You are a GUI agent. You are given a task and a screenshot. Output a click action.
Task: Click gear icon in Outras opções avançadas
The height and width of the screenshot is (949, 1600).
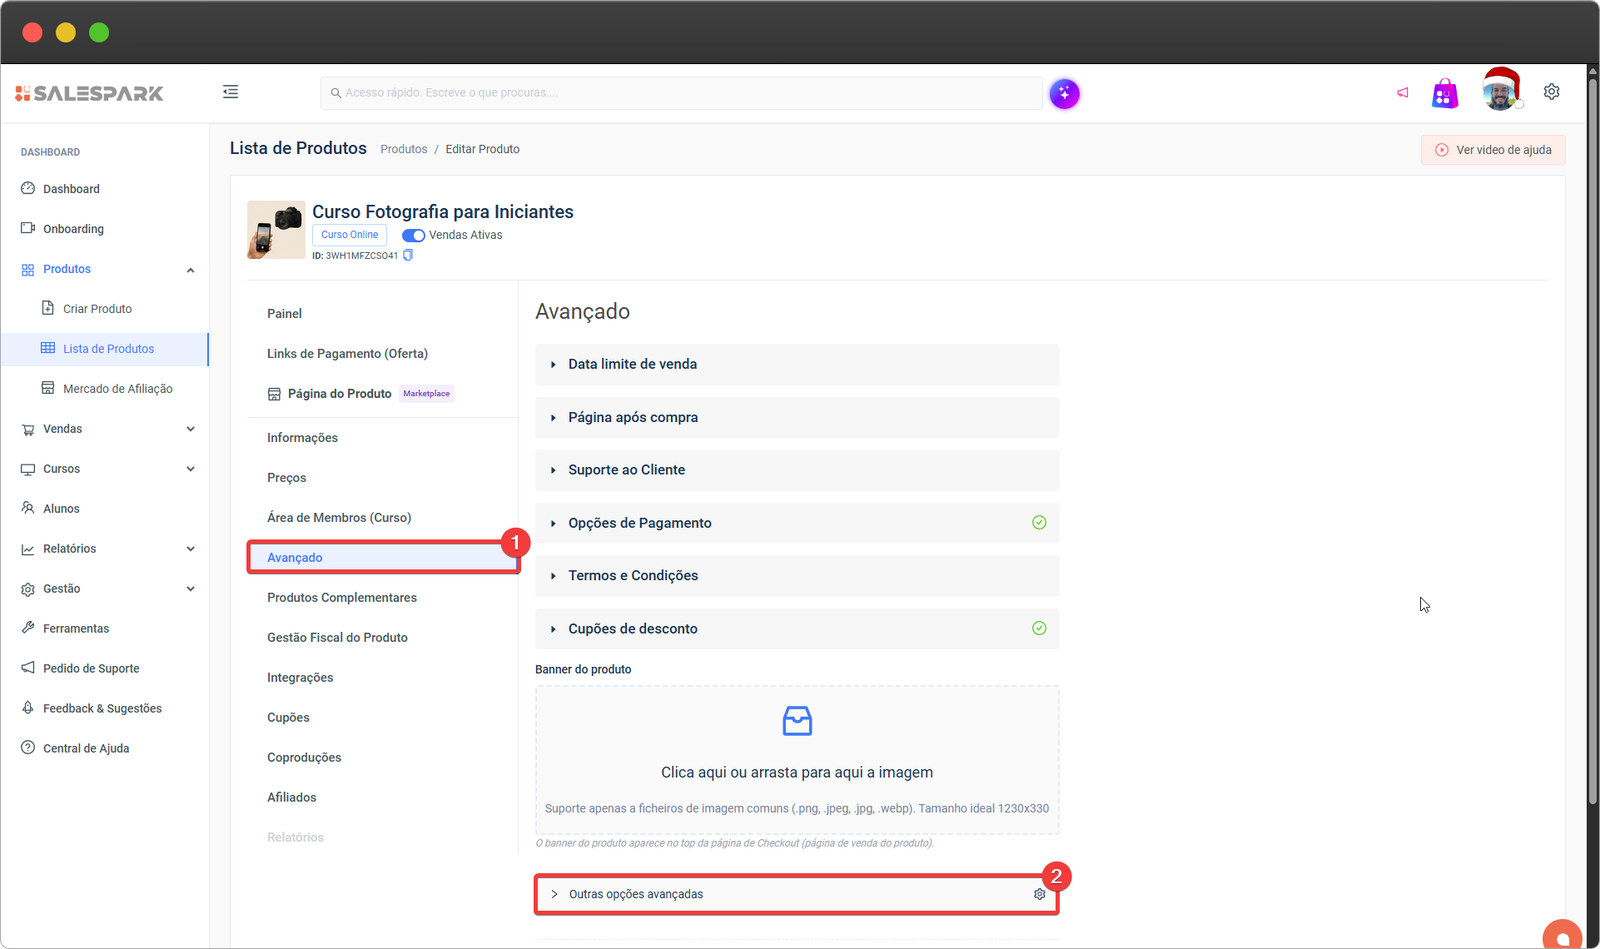click(1039, 894)
